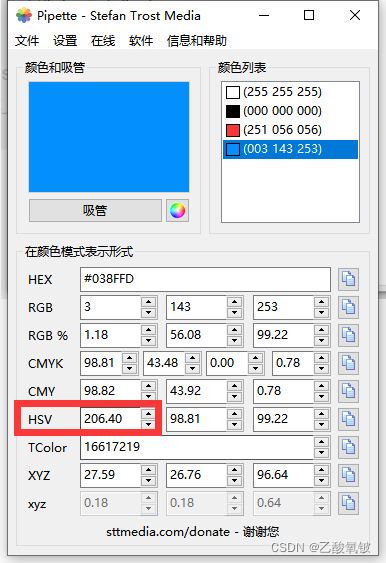
Task: Click the HEX field #038FFD
Action: [205, 279]
